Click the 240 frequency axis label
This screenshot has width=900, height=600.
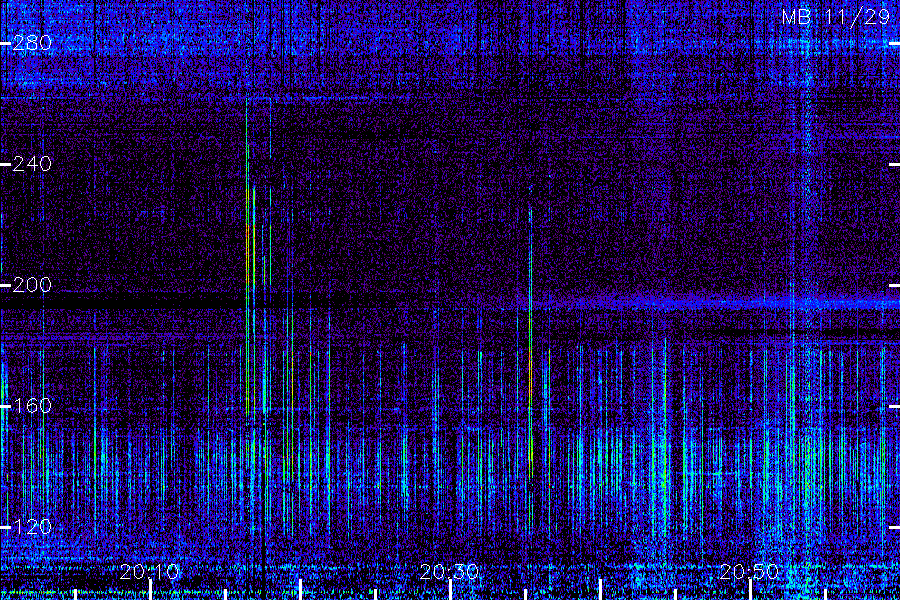(32, 164)
